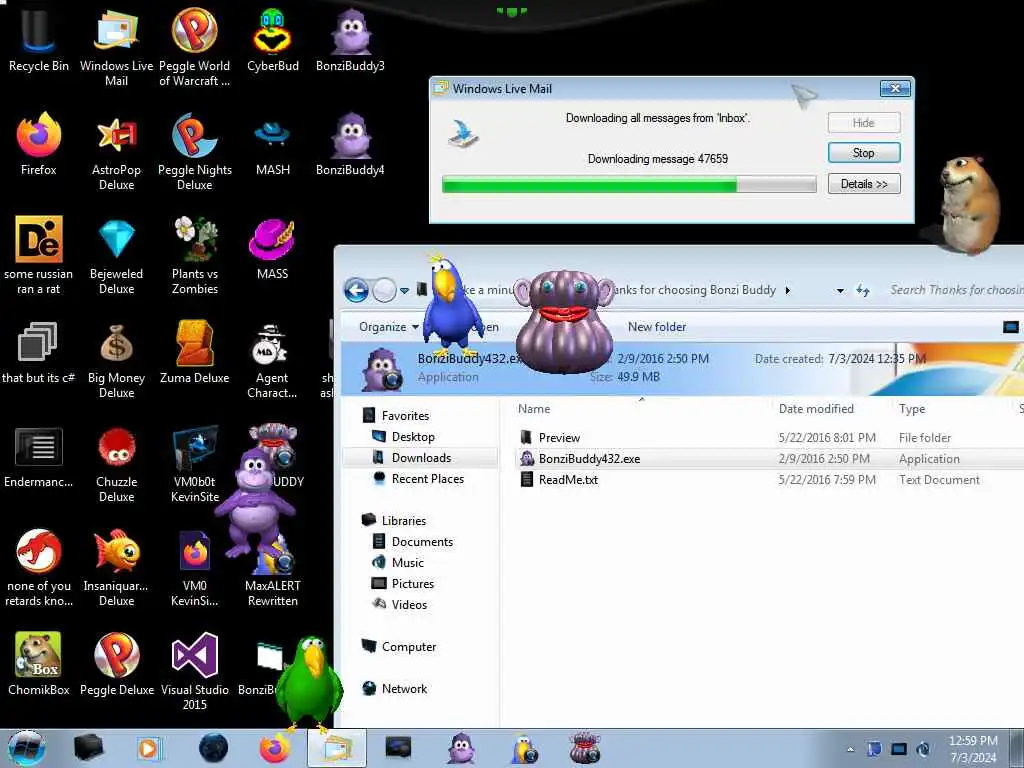
Task: Open Music library
Action: pos(408,562)
